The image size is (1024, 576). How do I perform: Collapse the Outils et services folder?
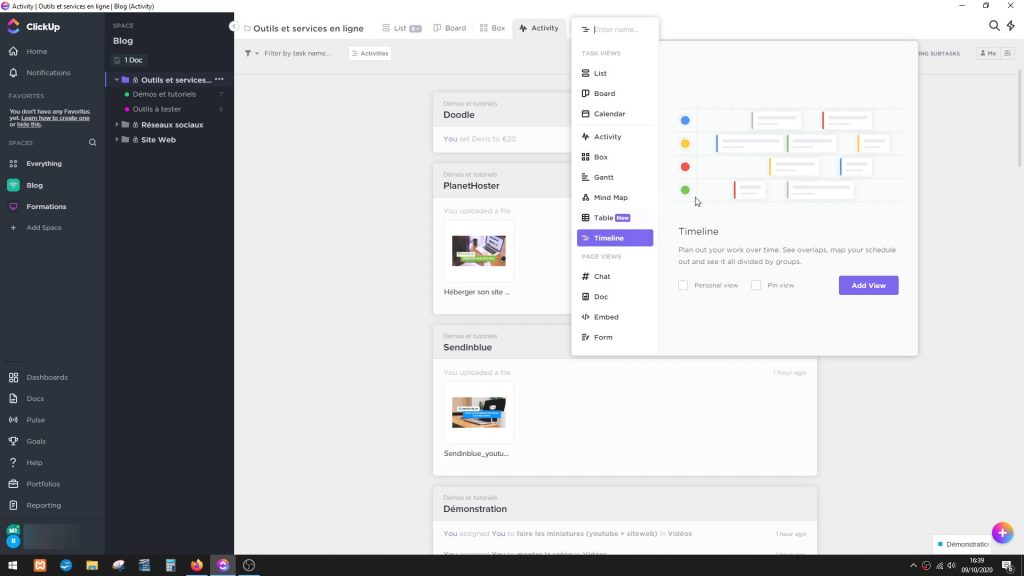click(x=117, y=80)
